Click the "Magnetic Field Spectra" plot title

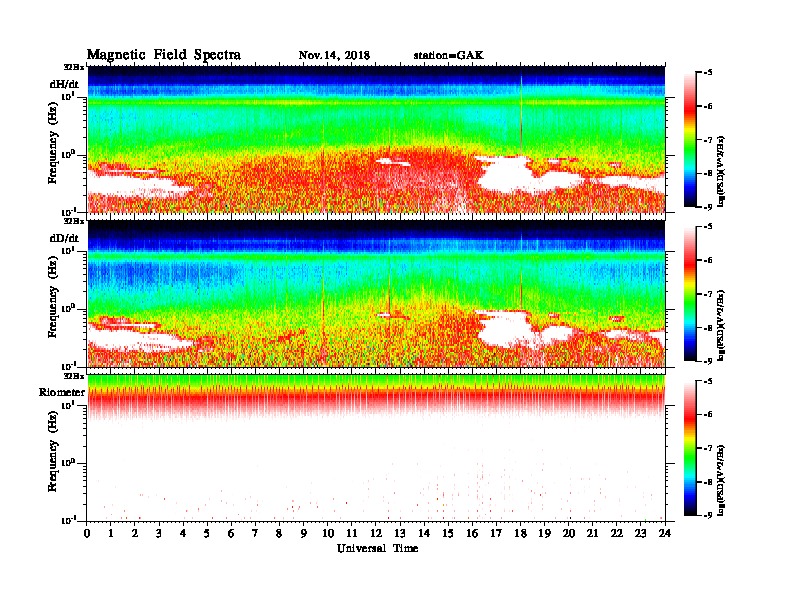[164, 55]
